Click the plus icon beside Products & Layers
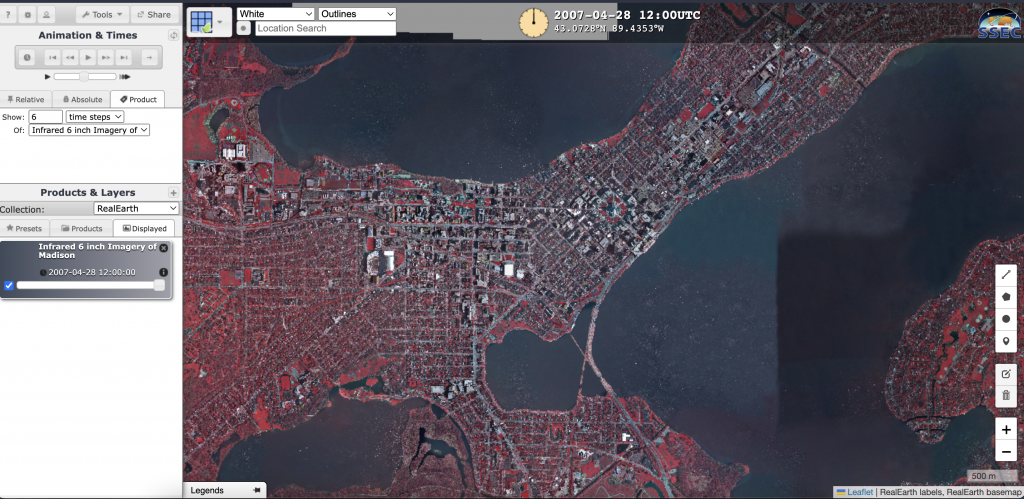Viewport: 1024px width, 499px height. coord(173,193)
